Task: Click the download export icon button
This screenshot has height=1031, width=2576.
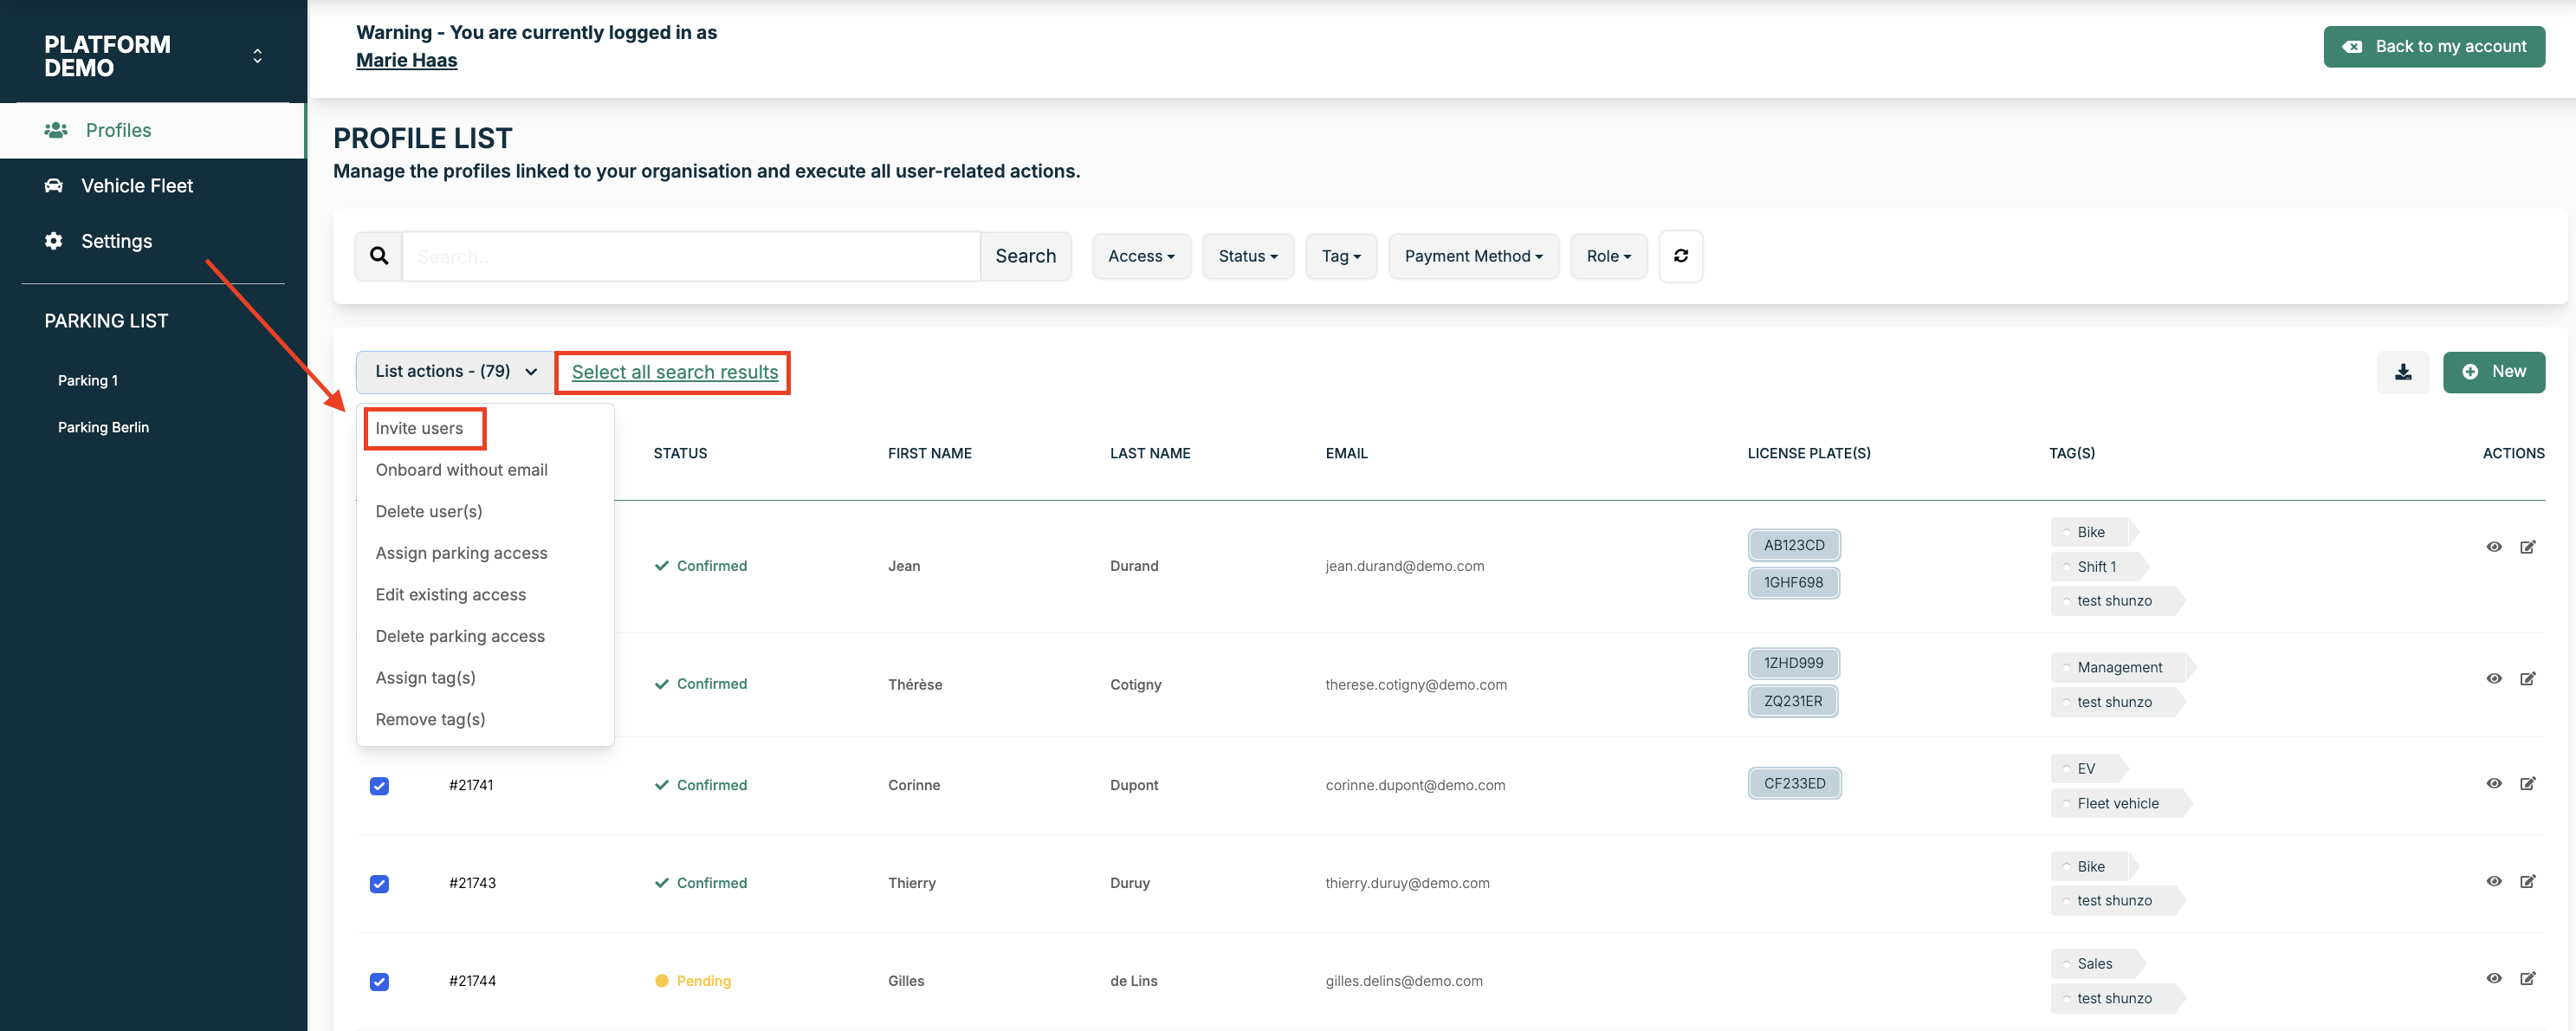Action: click(2402, 372)
